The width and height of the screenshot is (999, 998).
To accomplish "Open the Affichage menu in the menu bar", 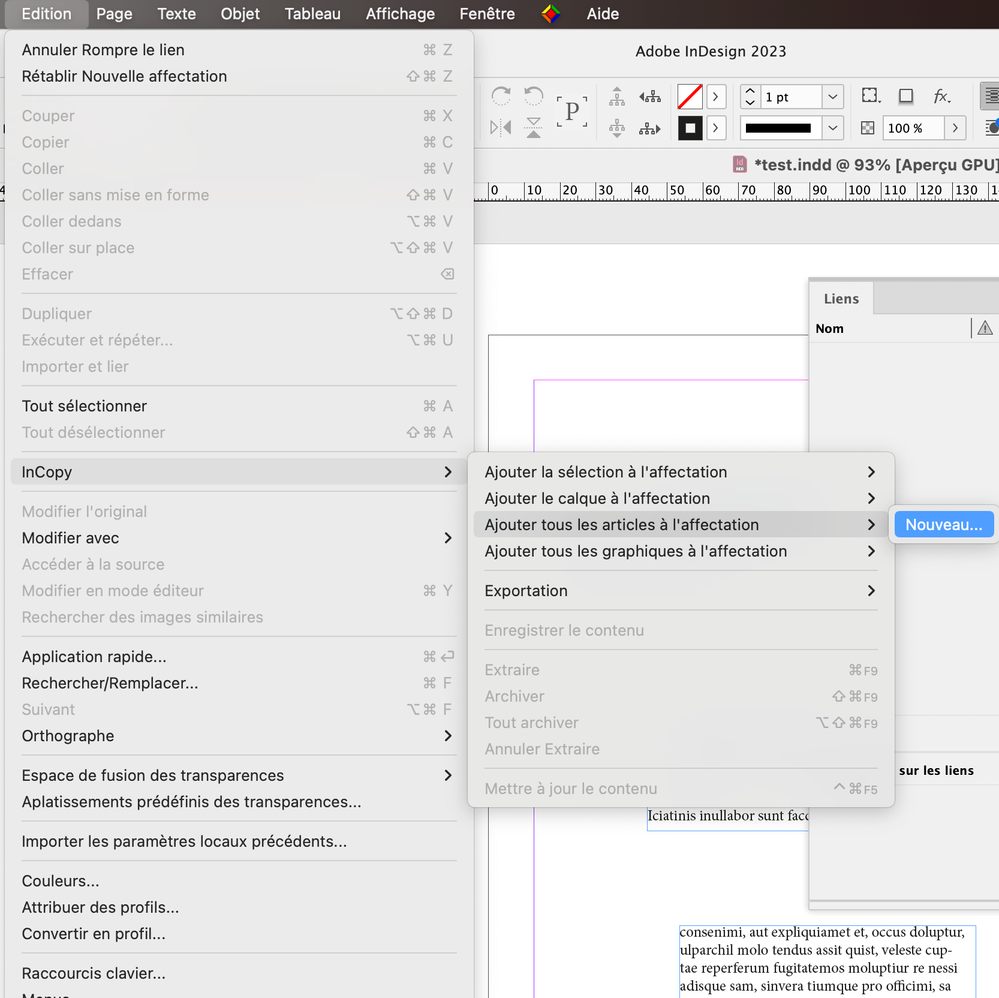I will coord(400,14).
